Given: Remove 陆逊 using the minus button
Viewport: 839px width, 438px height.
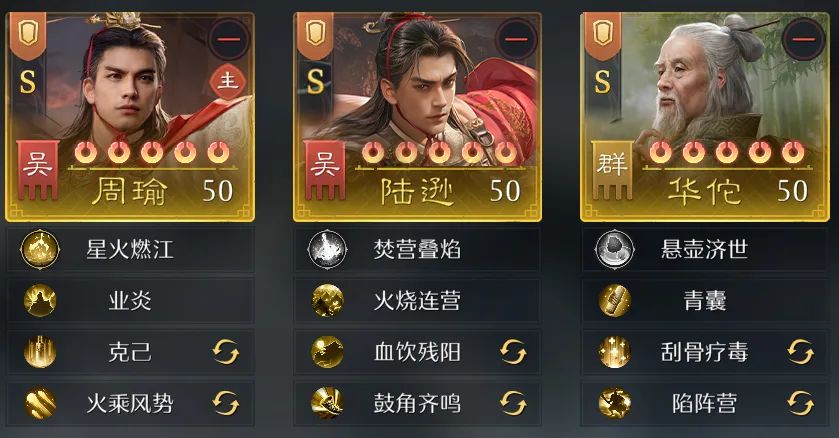Looking at the screenshot, I should pos(516,39).
